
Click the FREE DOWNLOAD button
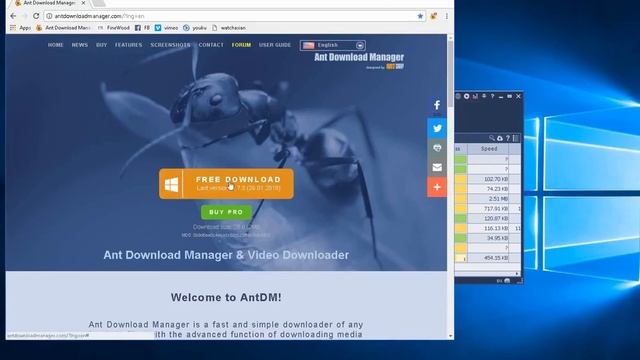point(226,184)
